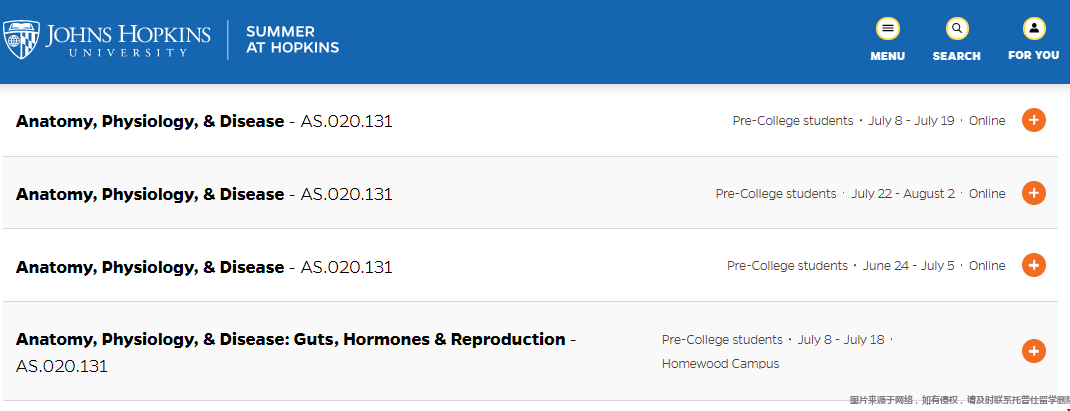Expand the July 8 - July 19 course
This screenshot has width=1070, height=411.
click(1033, 120)
